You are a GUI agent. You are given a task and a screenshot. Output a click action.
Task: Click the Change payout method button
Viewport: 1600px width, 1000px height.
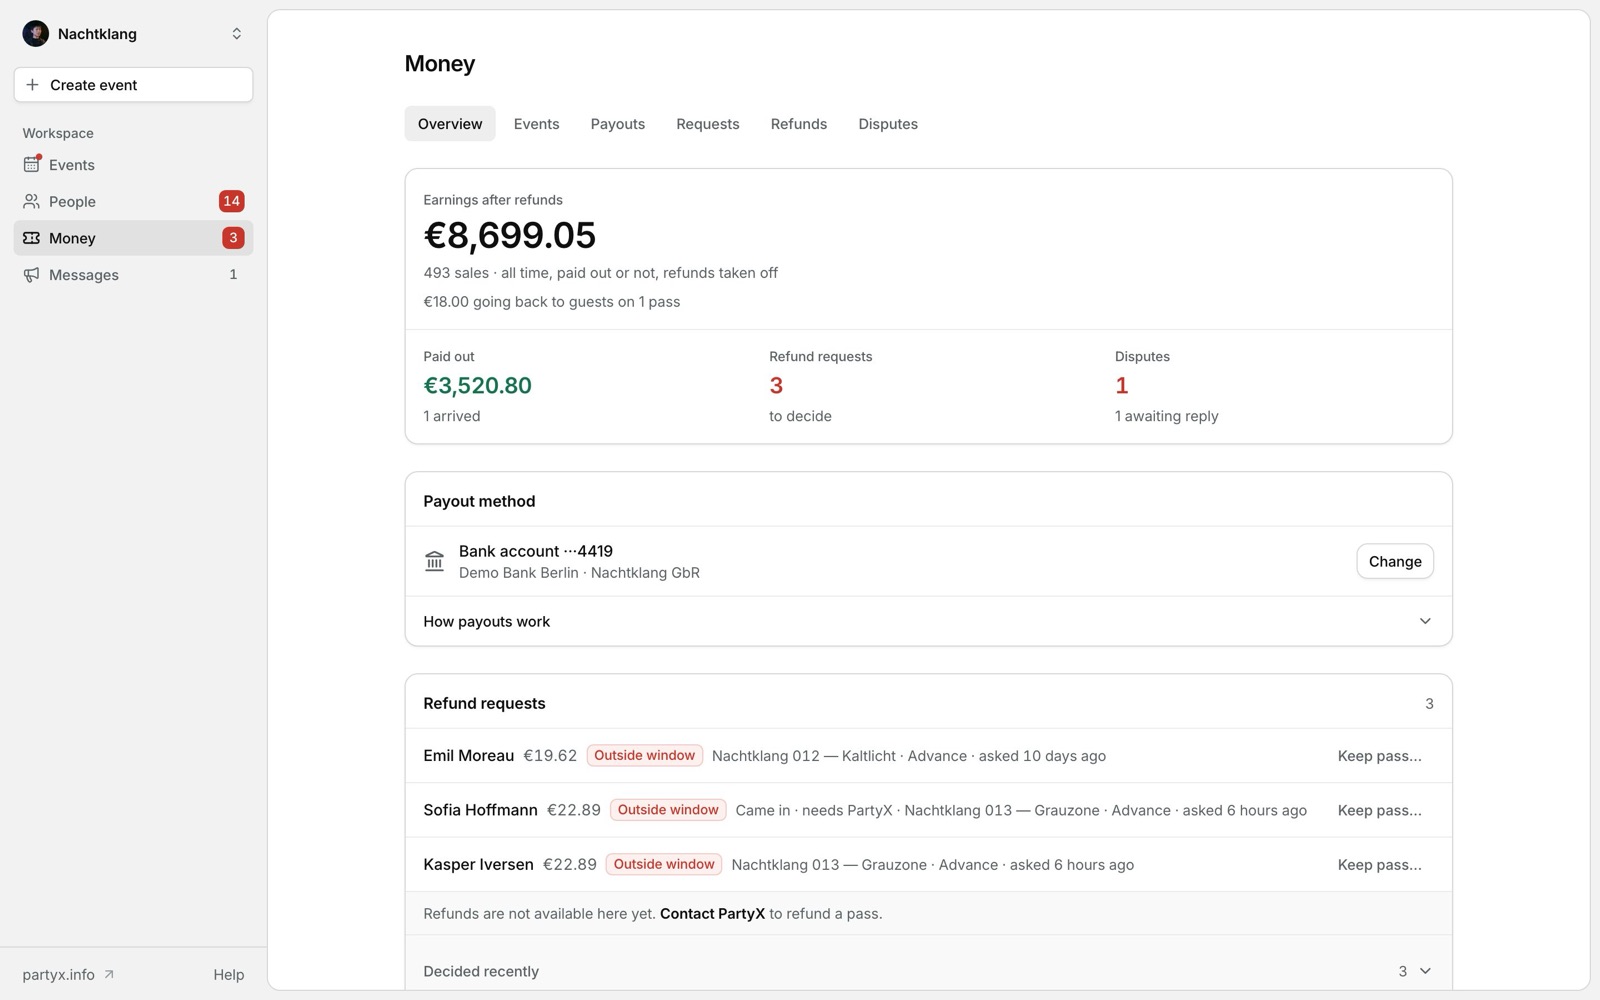[1394, 561]
